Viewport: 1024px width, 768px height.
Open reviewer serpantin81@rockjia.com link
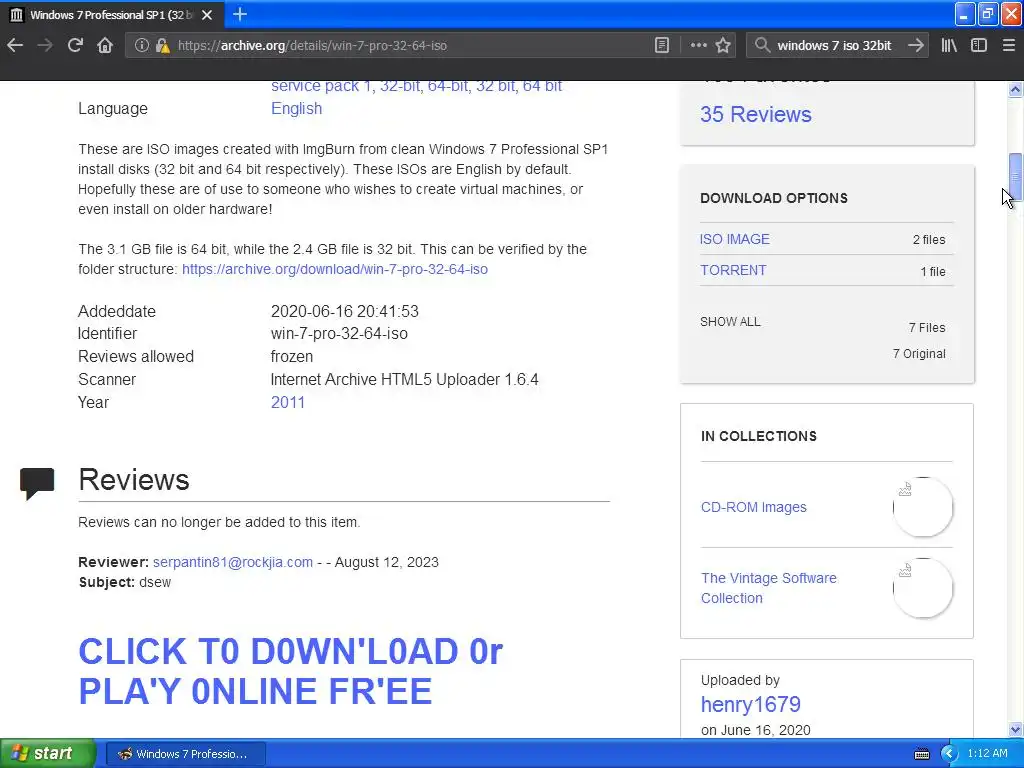[x=232, y=562]
